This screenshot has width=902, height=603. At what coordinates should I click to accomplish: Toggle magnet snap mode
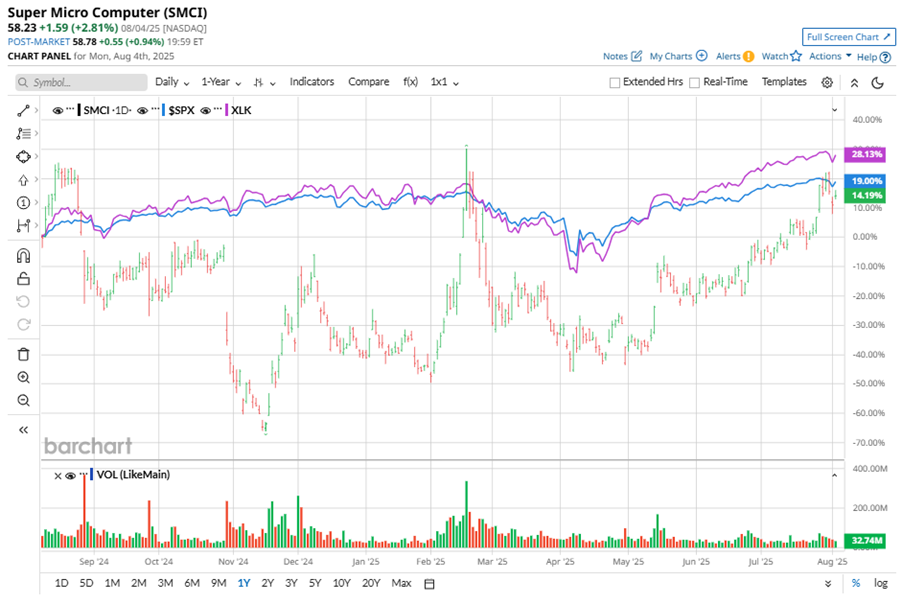point(23,255)
